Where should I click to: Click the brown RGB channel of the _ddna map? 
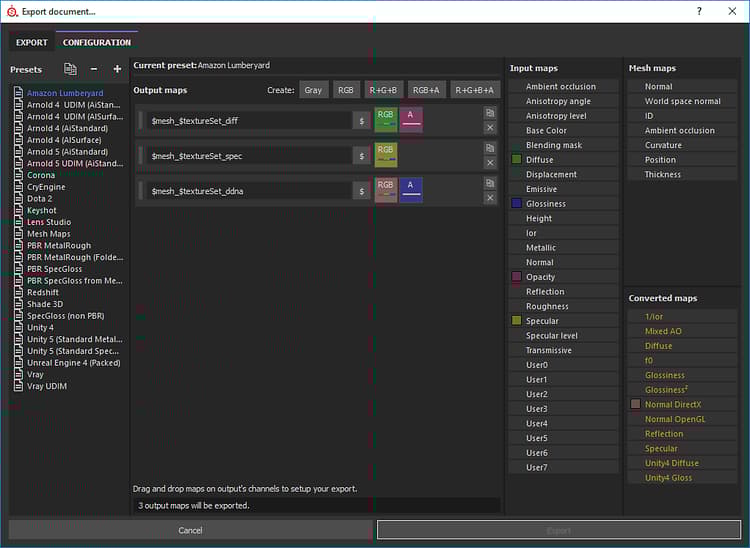tap(386, 190)
